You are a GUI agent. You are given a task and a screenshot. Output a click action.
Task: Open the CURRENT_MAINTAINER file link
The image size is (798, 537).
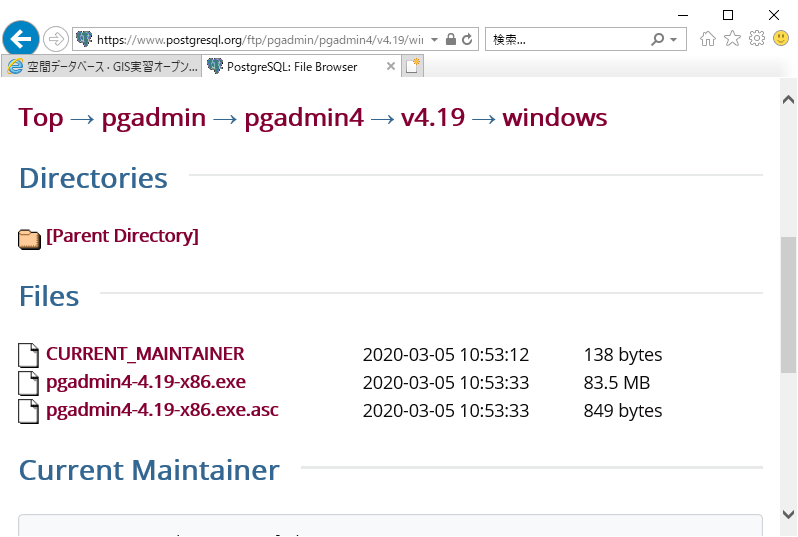(x=145, y=354)
